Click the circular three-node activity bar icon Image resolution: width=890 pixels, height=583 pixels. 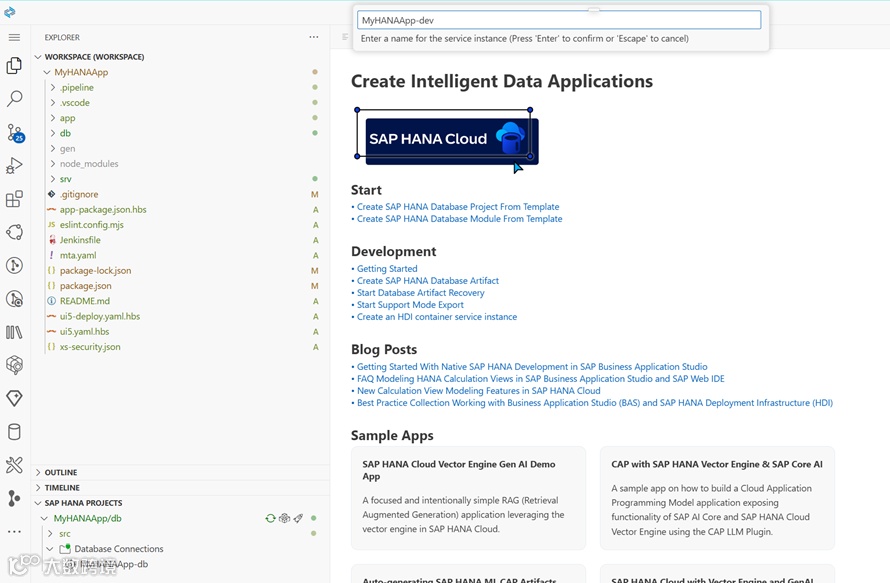pos(14,232)
